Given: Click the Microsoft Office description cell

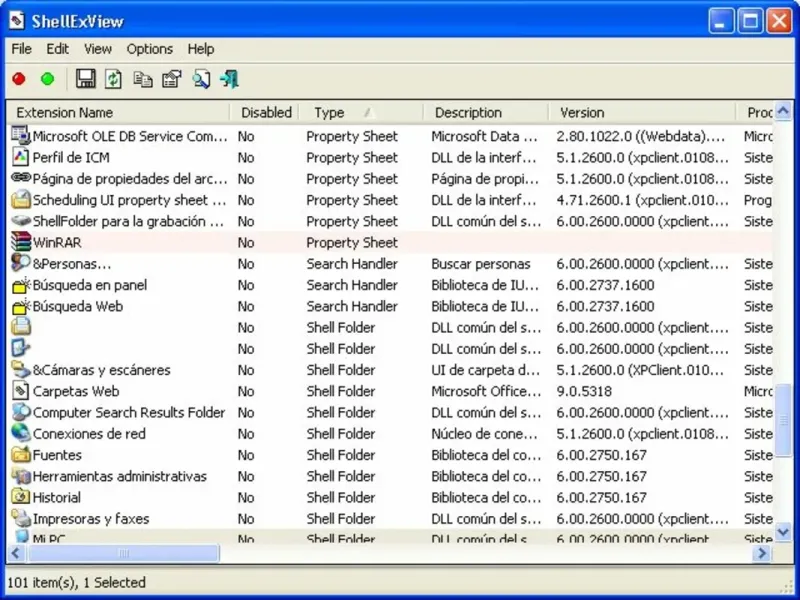Looking at the screenshot, I should 486,391.
